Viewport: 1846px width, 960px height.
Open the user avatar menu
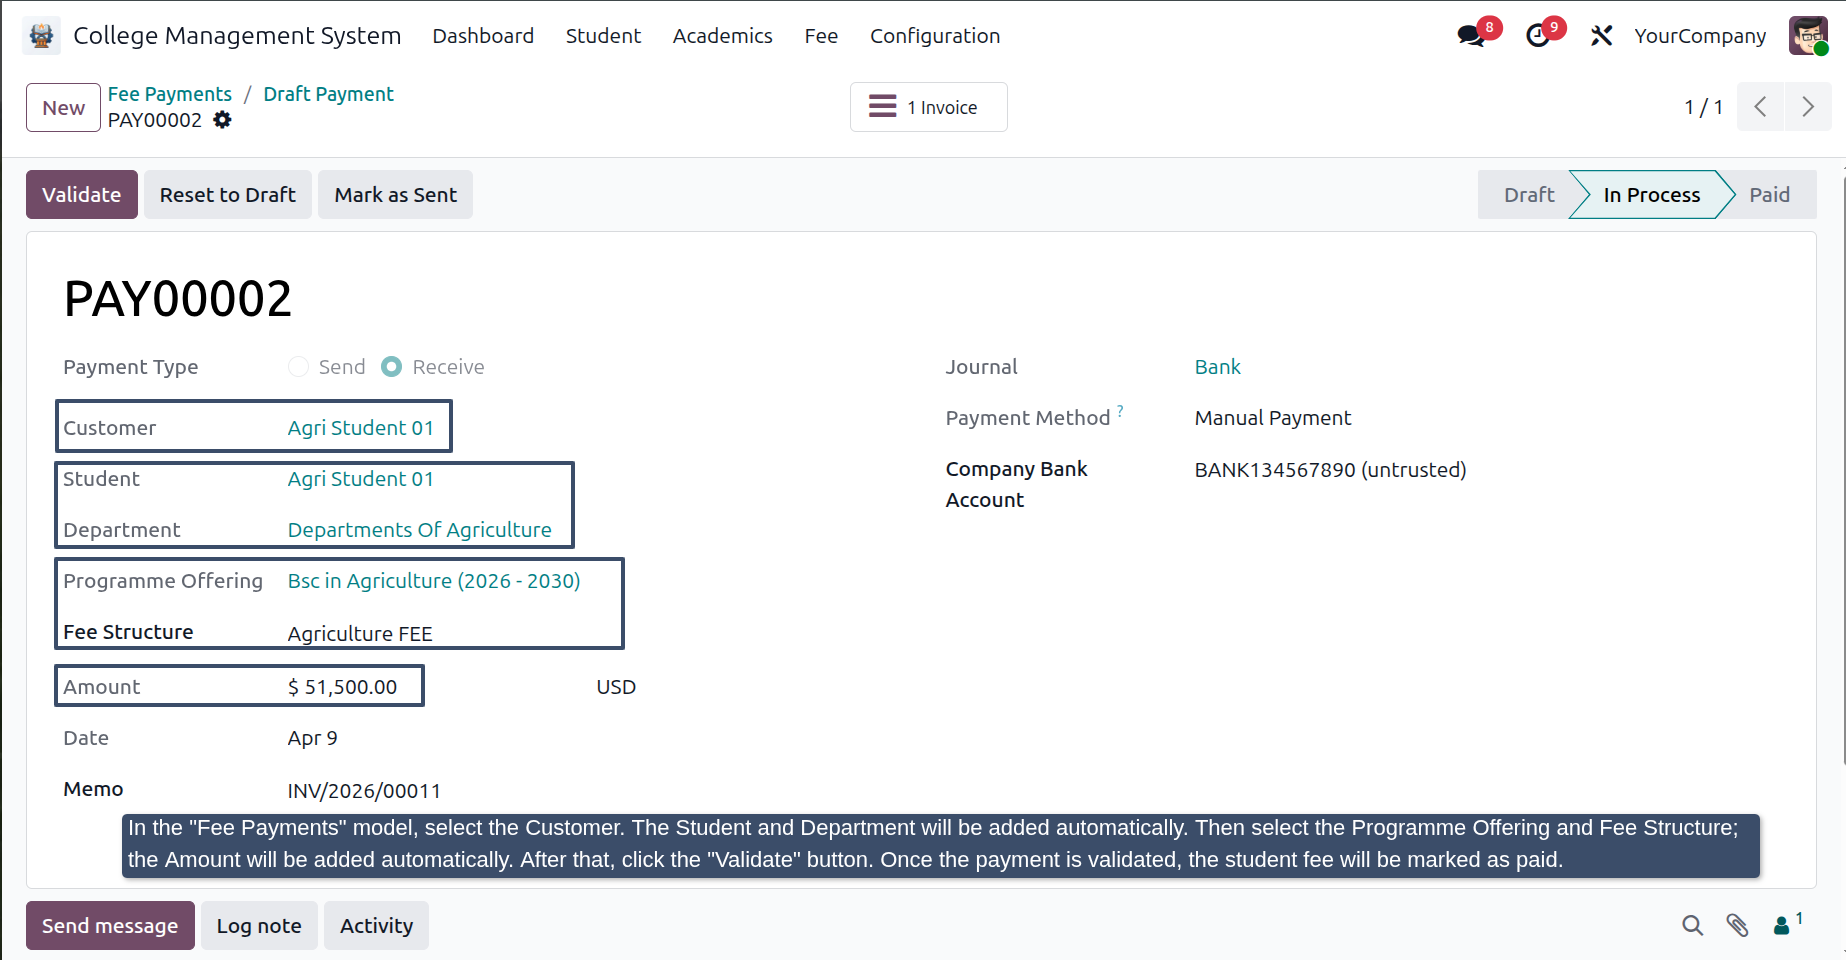tap(1808, 36)
